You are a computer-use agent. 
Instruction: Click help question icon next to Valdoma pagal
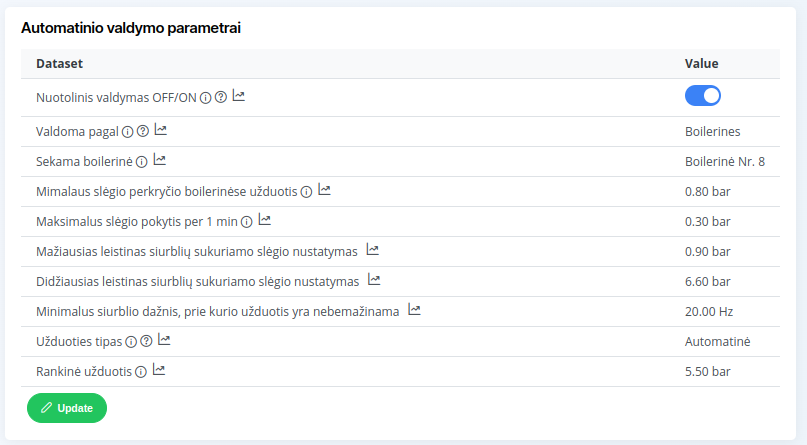[x=143, y=131]
